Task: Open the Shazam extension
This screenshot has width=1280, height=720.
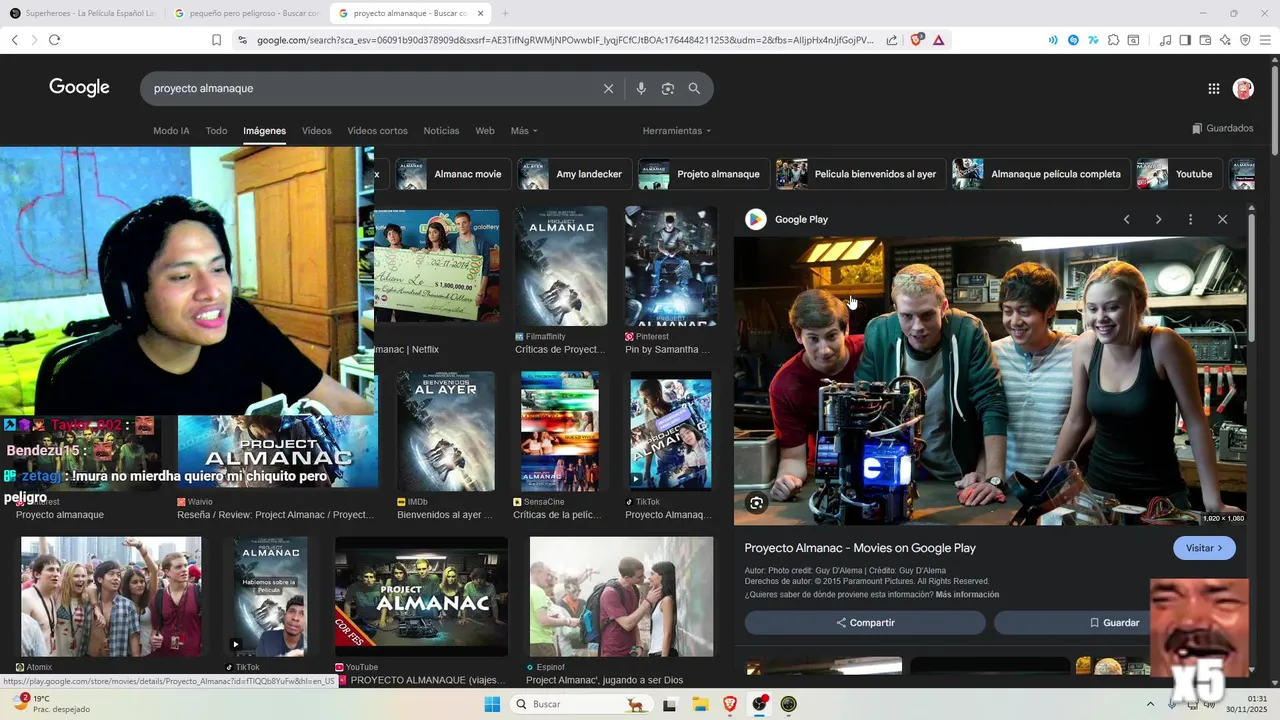Action: (1073, 40)
